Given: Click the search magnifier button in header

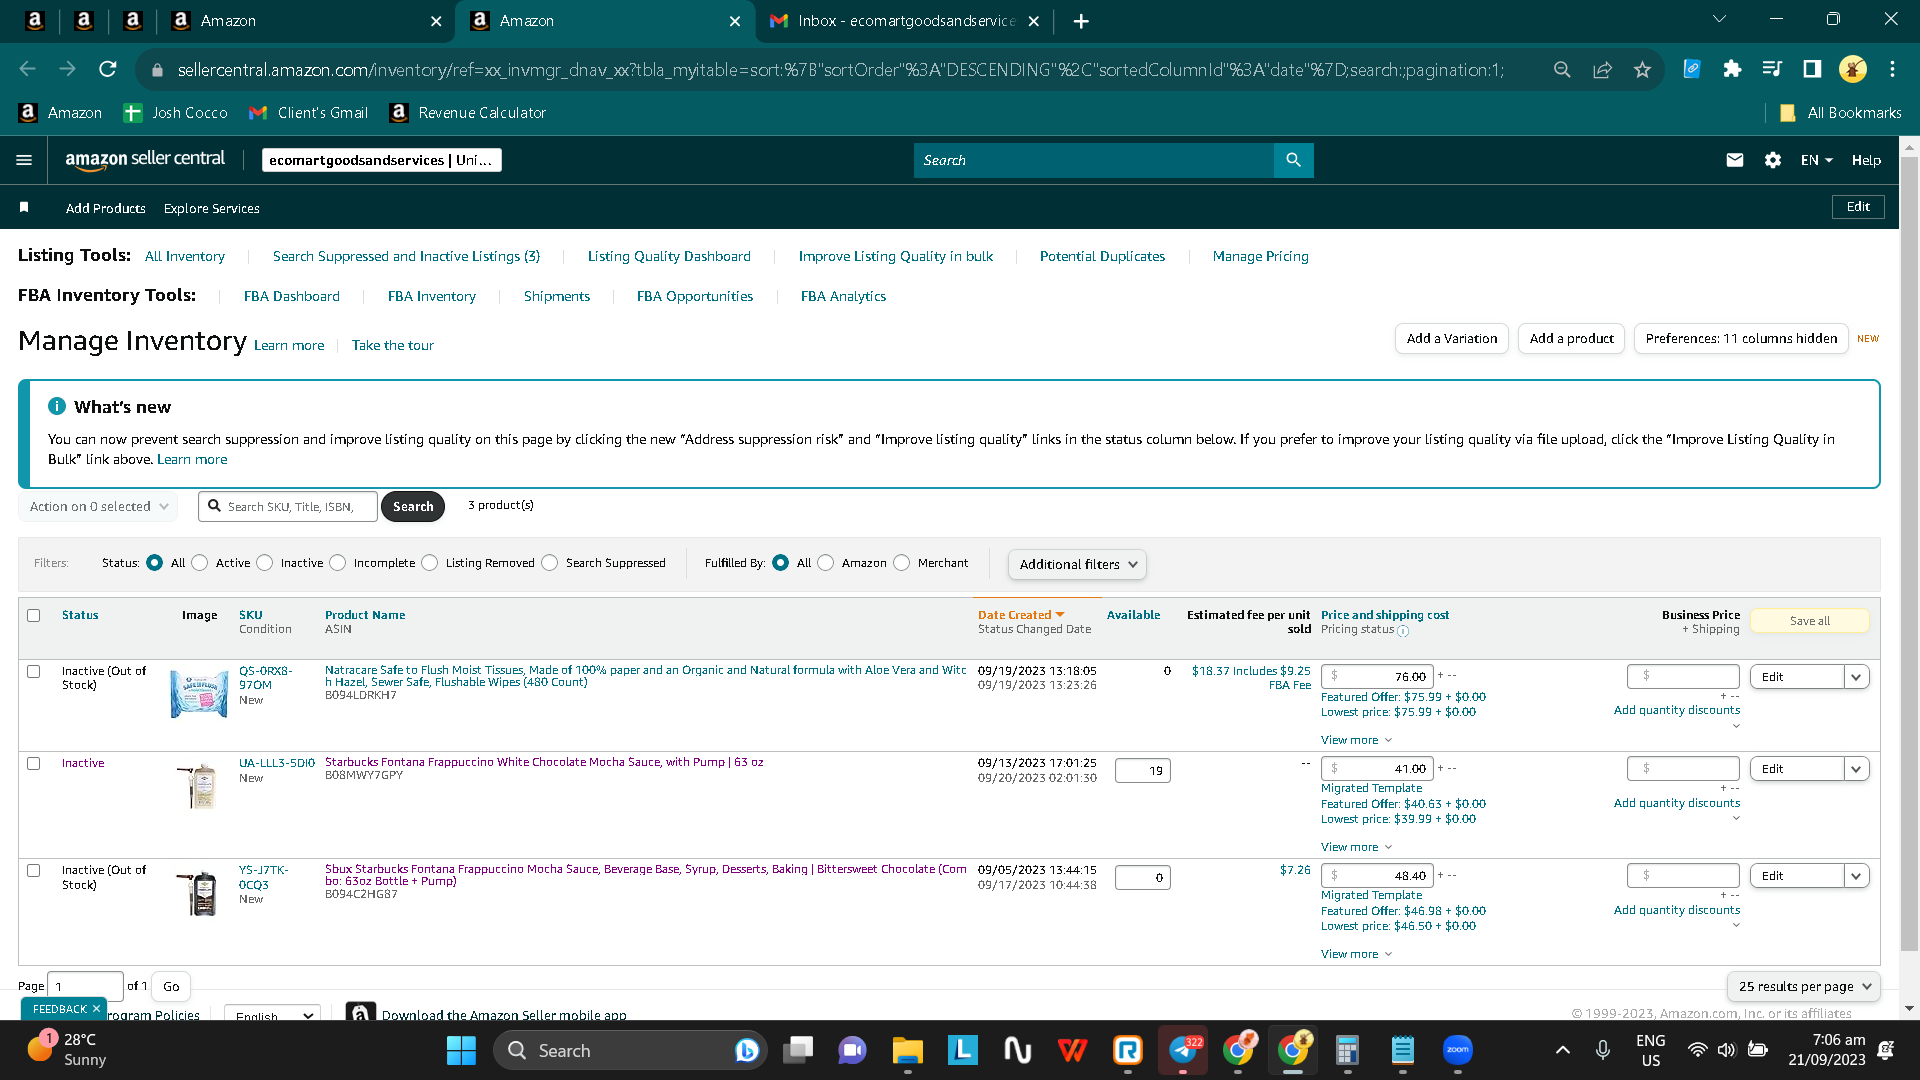Looking at the screenshot, I should [x=1293, y=160].
